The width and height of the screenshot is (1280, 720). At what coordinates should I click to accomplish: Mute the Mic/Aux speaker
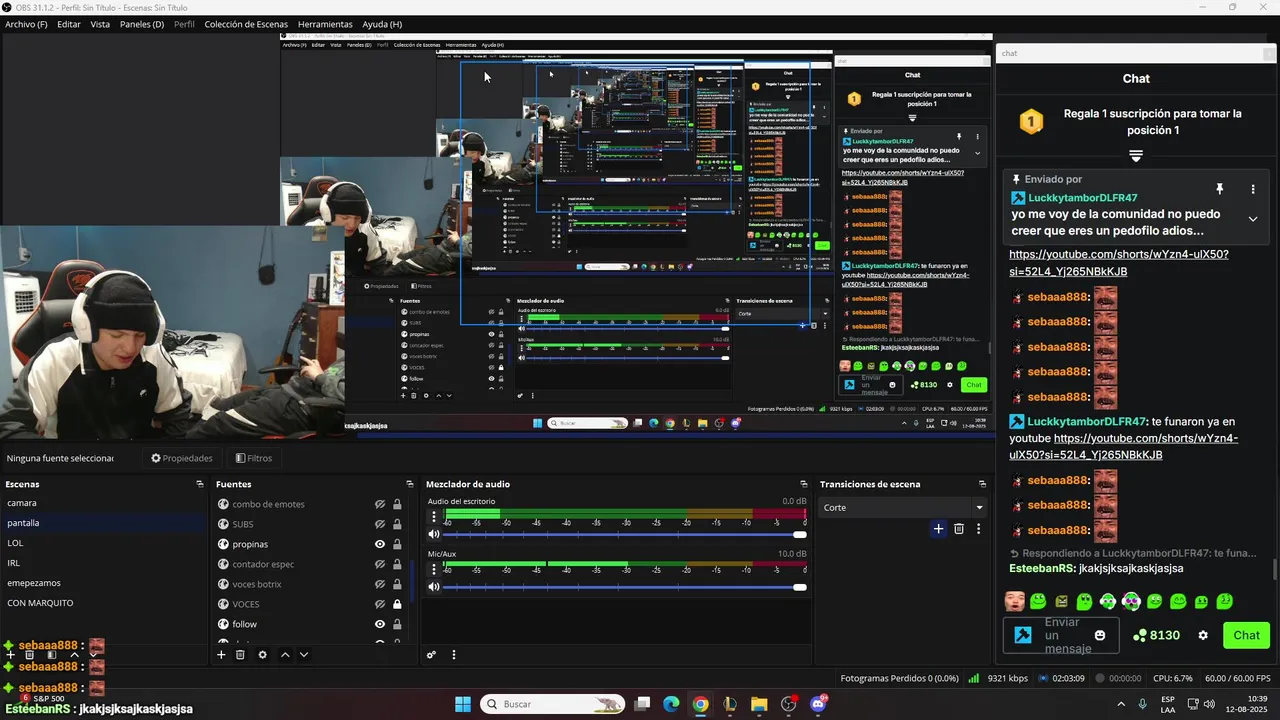click(x=434, y=587)
